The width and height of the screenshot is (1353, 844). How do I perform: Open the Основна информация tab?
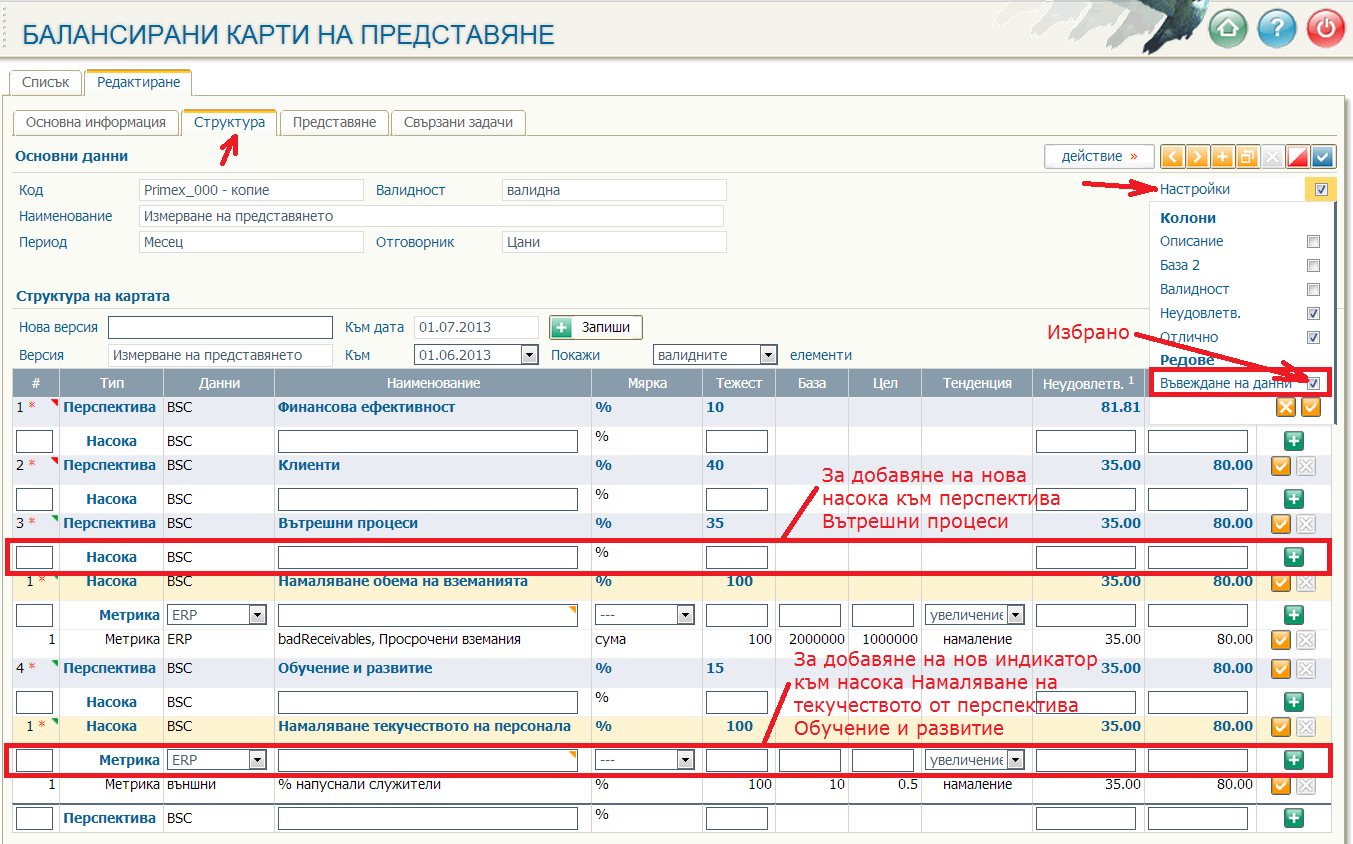(96, 122)
